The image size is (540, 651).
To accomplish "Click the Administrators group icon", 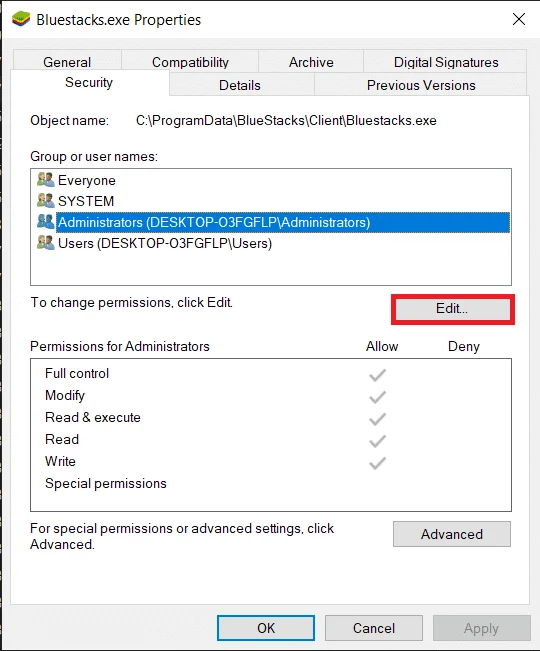I will coord(46,222).
